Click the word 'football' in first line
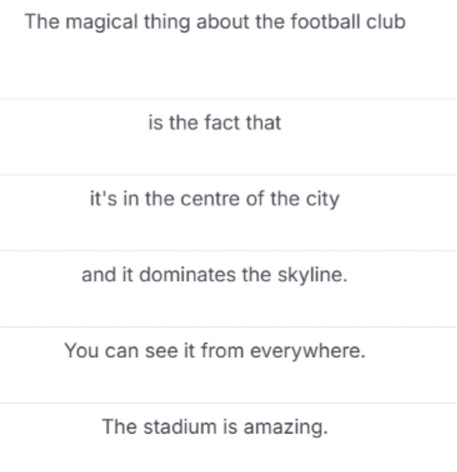Image resolution: width=457 pixels, height=472 pixels. coord(325,22)
